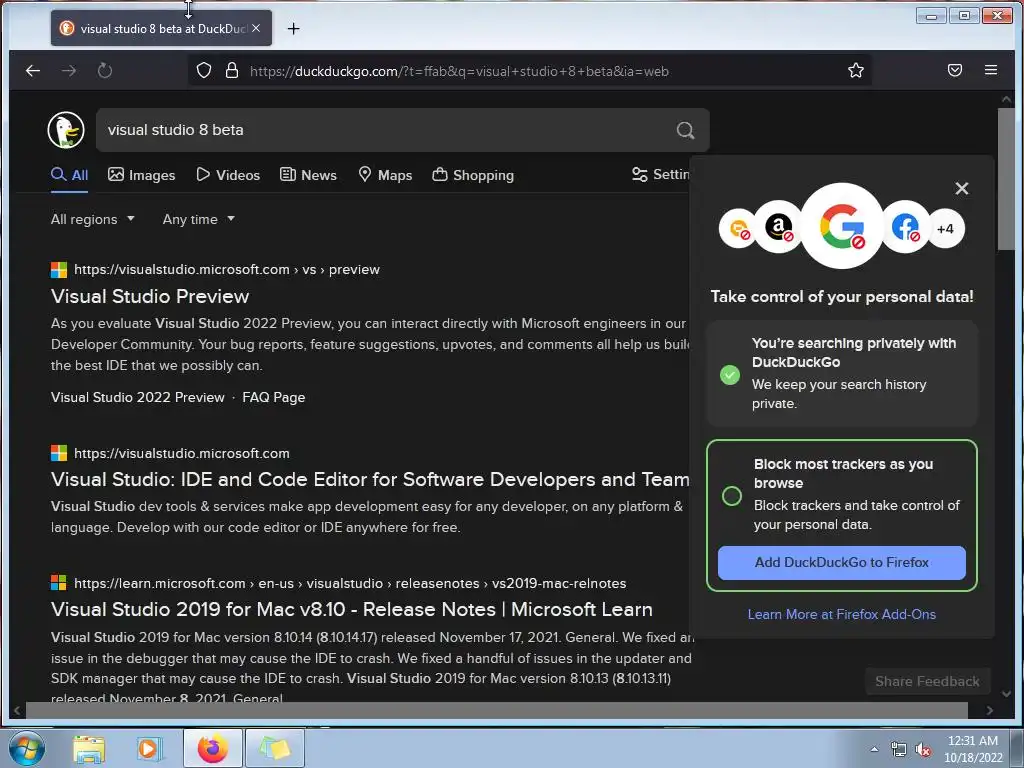Image resolution: width=1024 pixels, height=768 pixels.
Task: Open the taskbar clock and date
Action: pyautogui.click(x=972, y=749)
